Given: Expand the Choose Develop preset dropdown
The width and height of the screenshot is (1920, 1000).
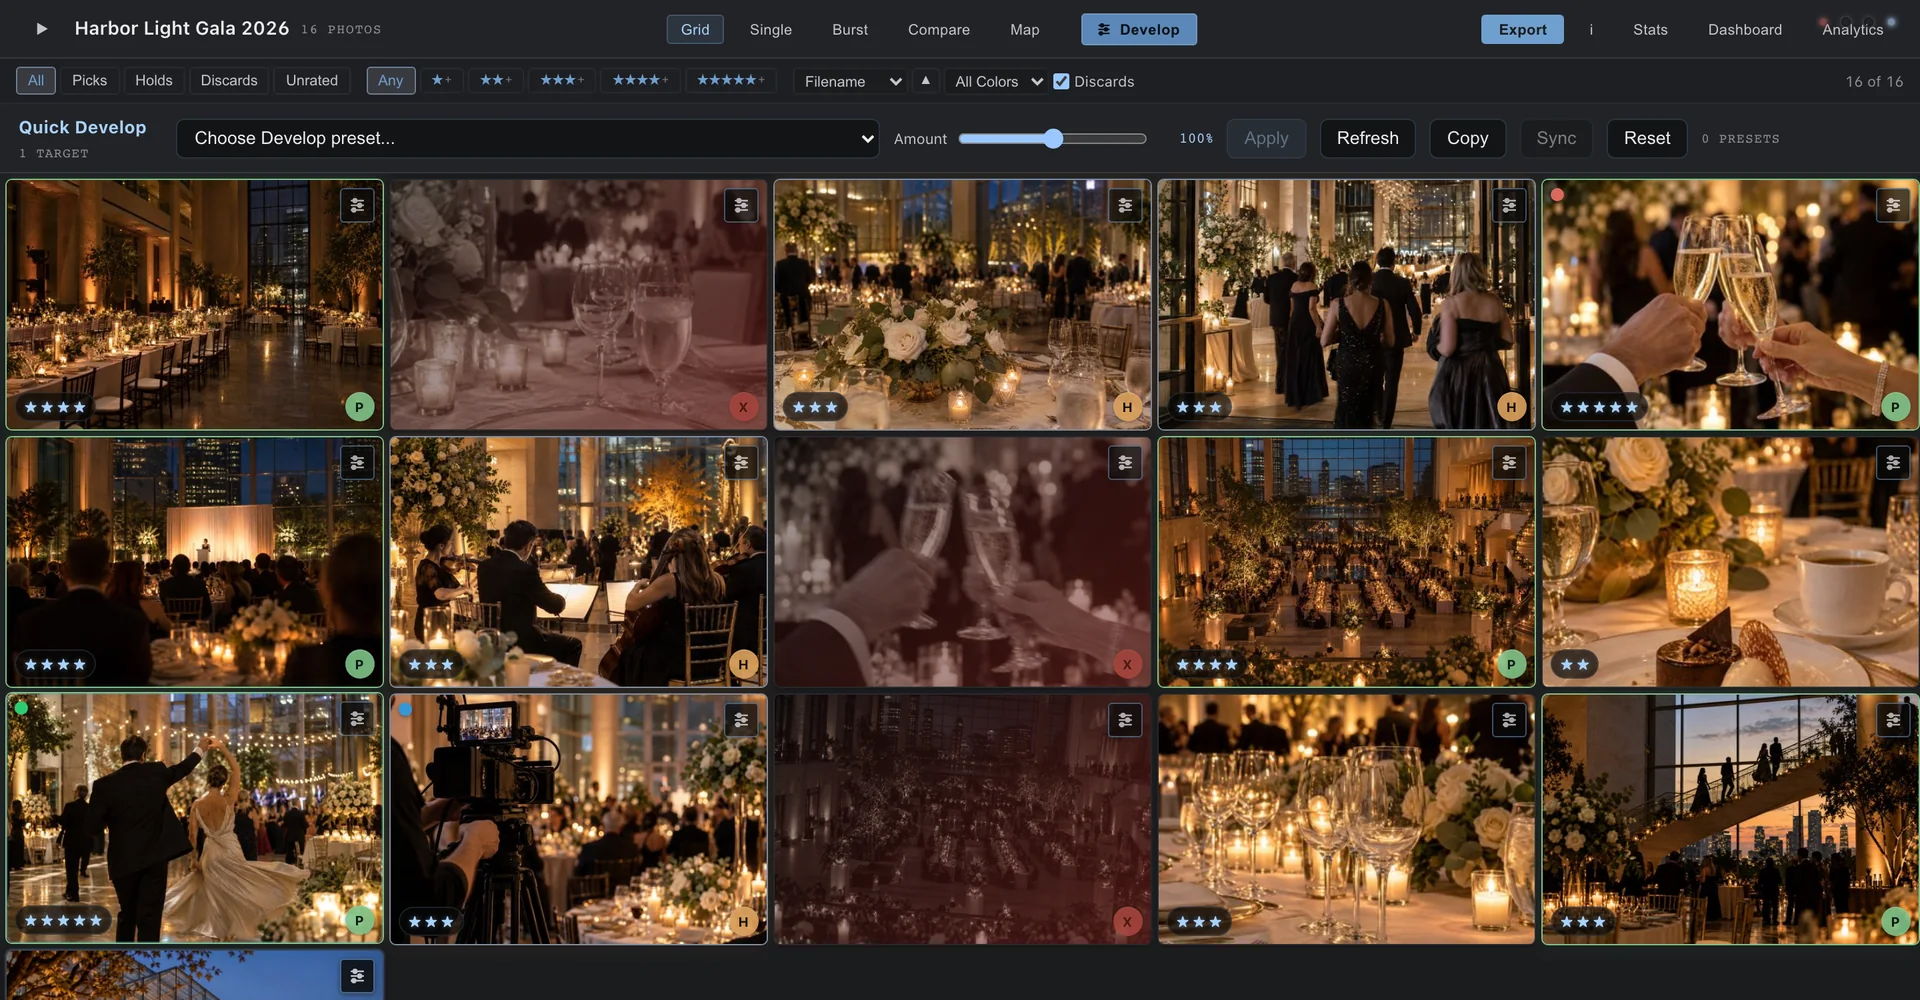Looking at the screenshot, I should tap(528, 138).
